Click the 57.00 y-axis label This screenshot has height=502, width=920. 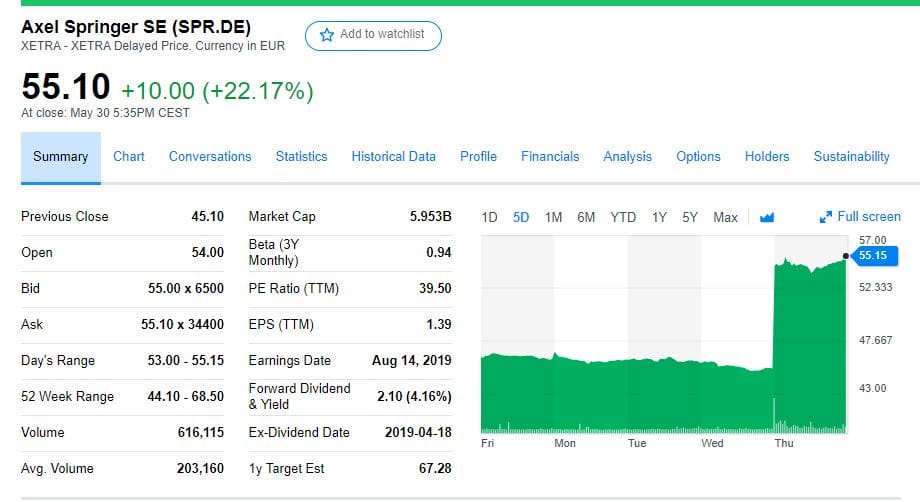(872, 240)
